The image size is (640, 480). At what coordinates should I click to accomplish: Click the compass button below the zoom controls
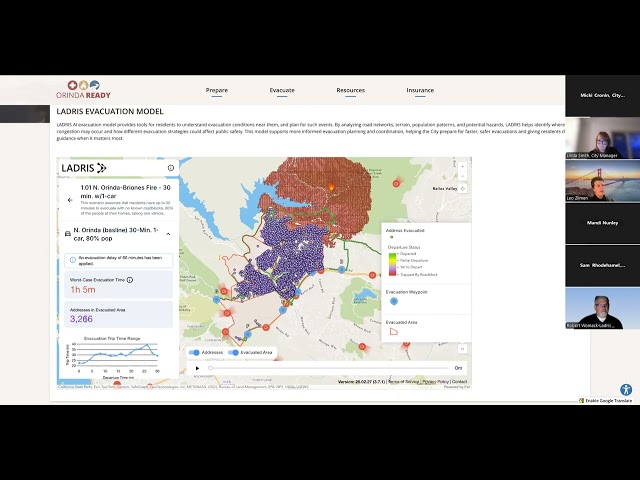point(462,189)
